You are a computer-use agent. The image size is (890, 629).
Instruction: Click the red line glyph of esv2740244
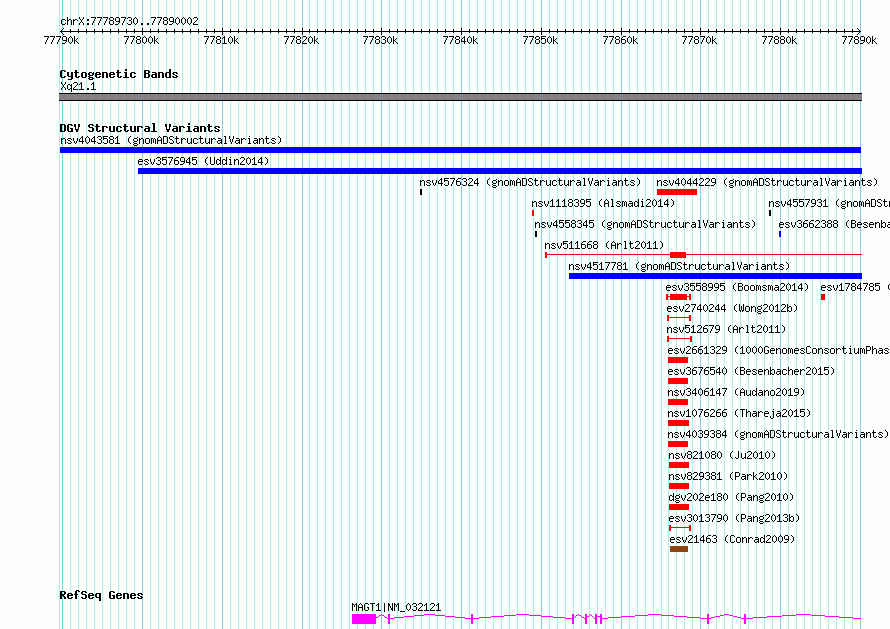(679, 318)
